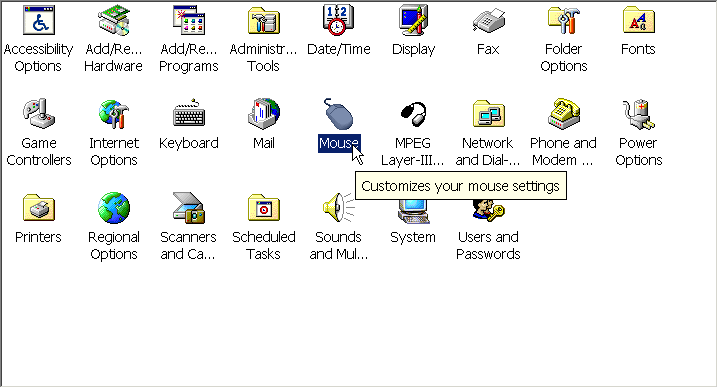Screen dimensions: 718x388
Task: Open the Network and Dial-up icon
Action: point(489,114)
